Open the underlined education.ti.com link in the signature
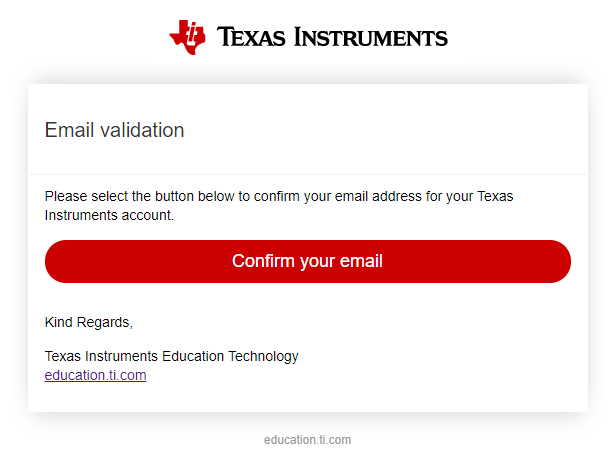This screenshot has width=615, height=467. (95, 375)
